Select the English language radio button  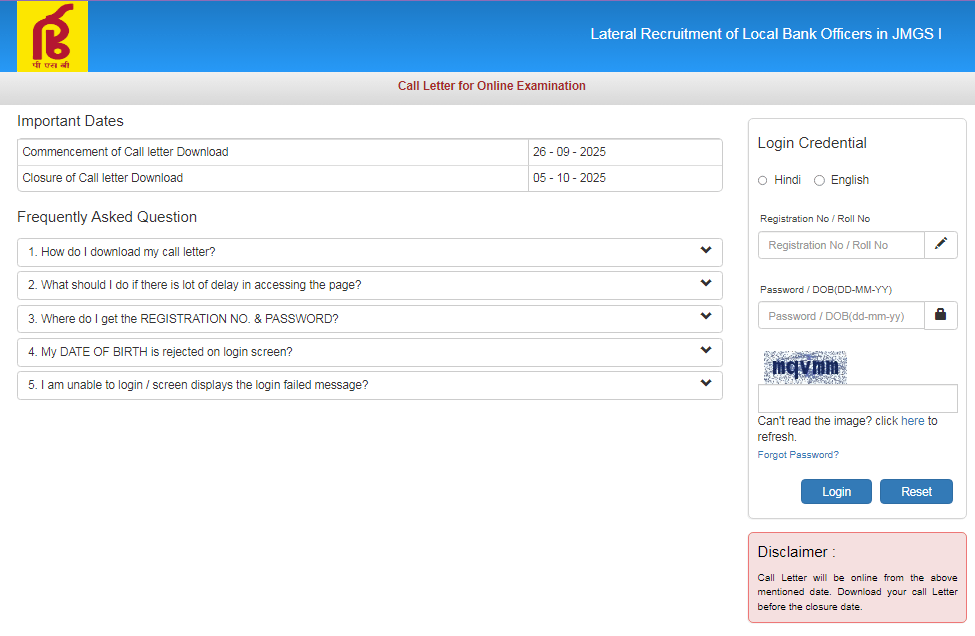820,180
